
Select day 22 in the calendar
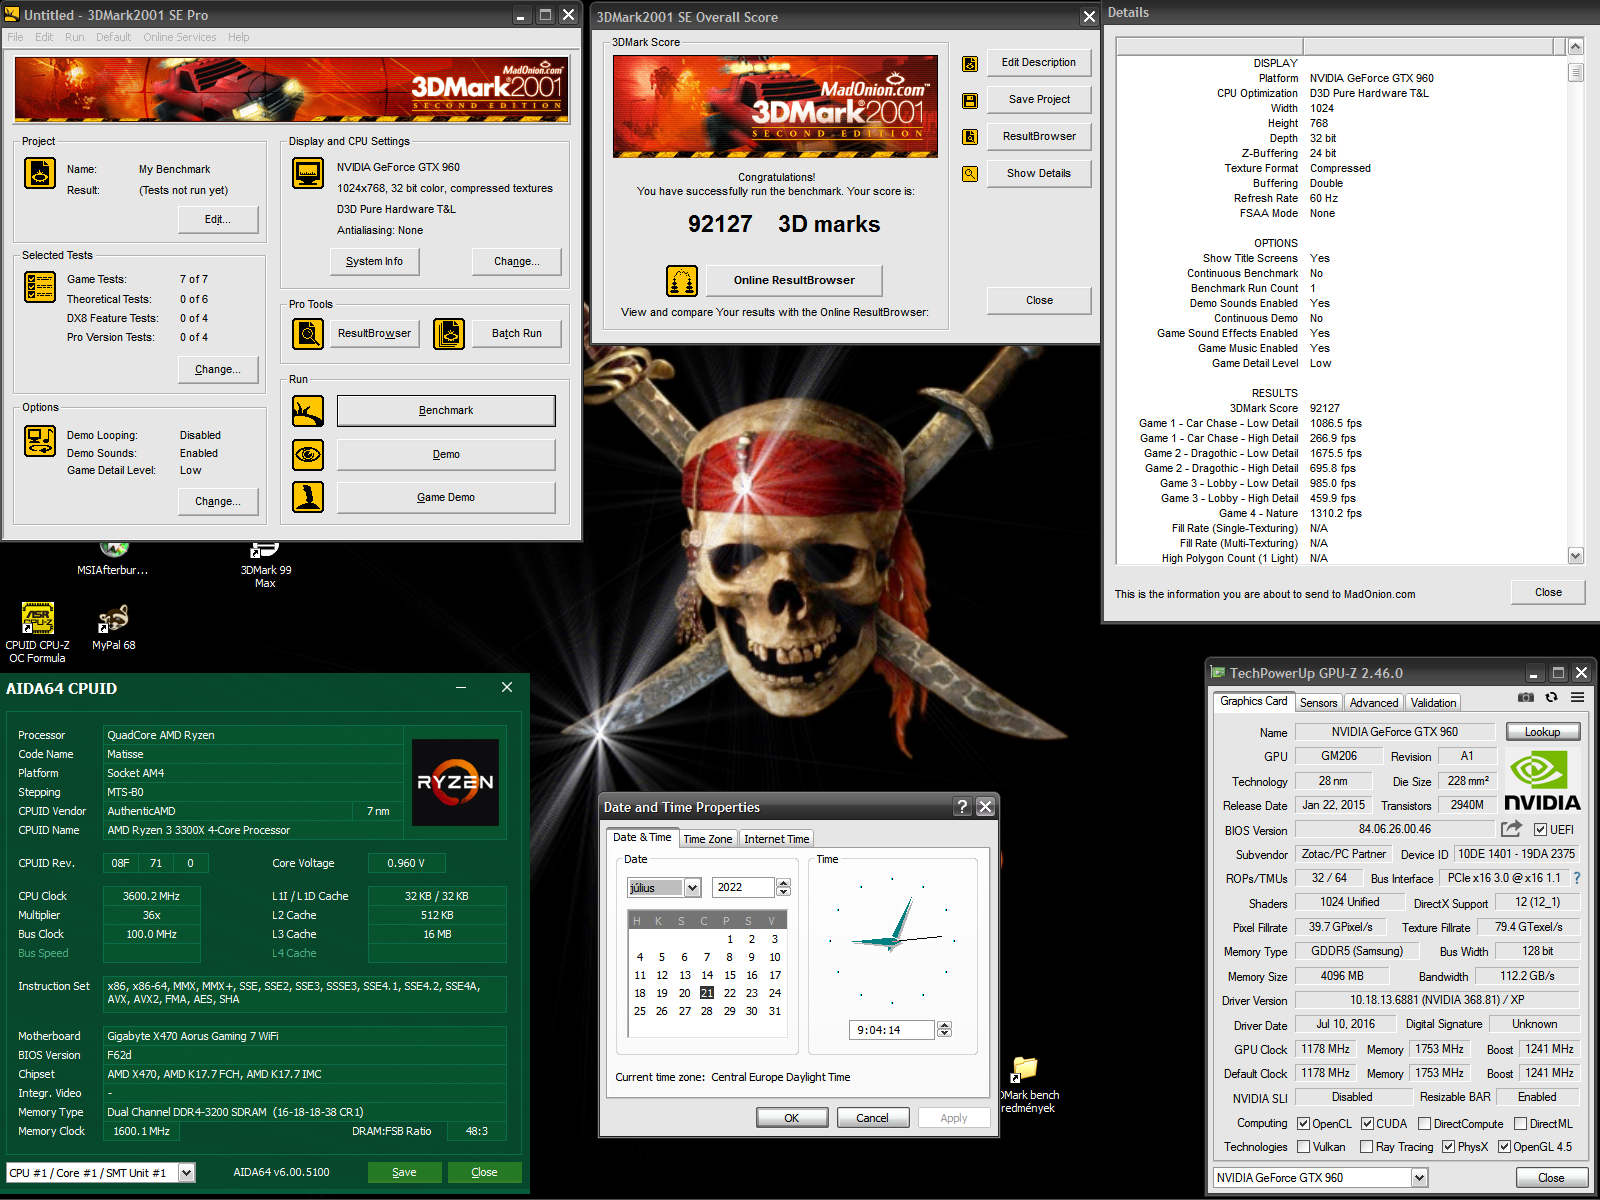(x=729, y=993)
